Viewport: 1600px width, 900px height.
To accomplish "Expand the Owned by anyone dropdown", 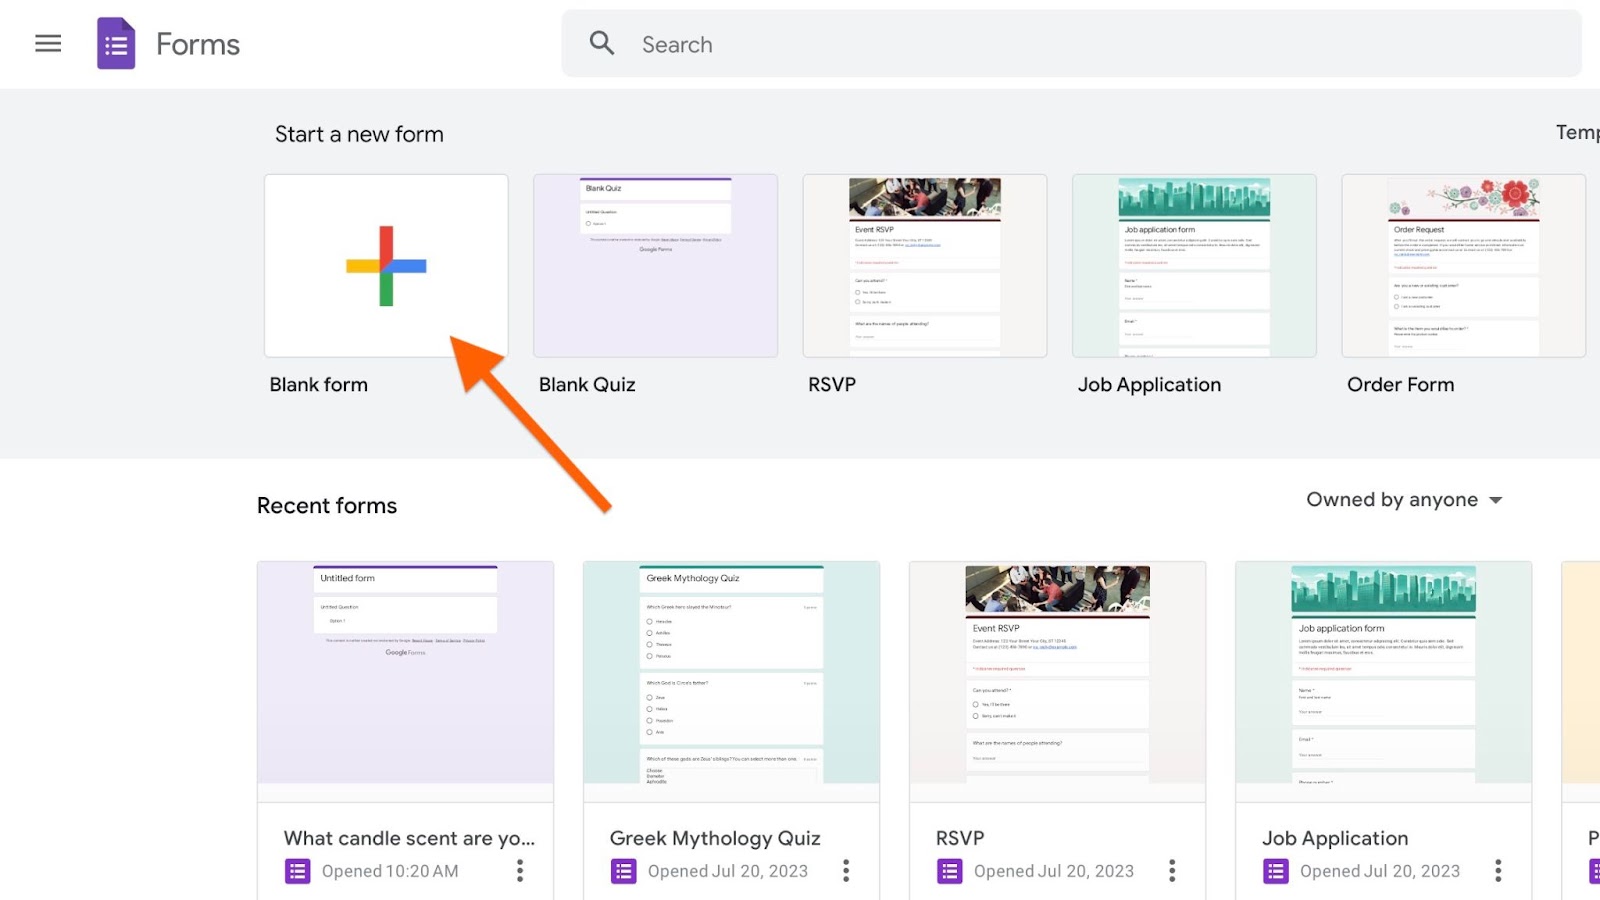I will [x=1404, y=500].
